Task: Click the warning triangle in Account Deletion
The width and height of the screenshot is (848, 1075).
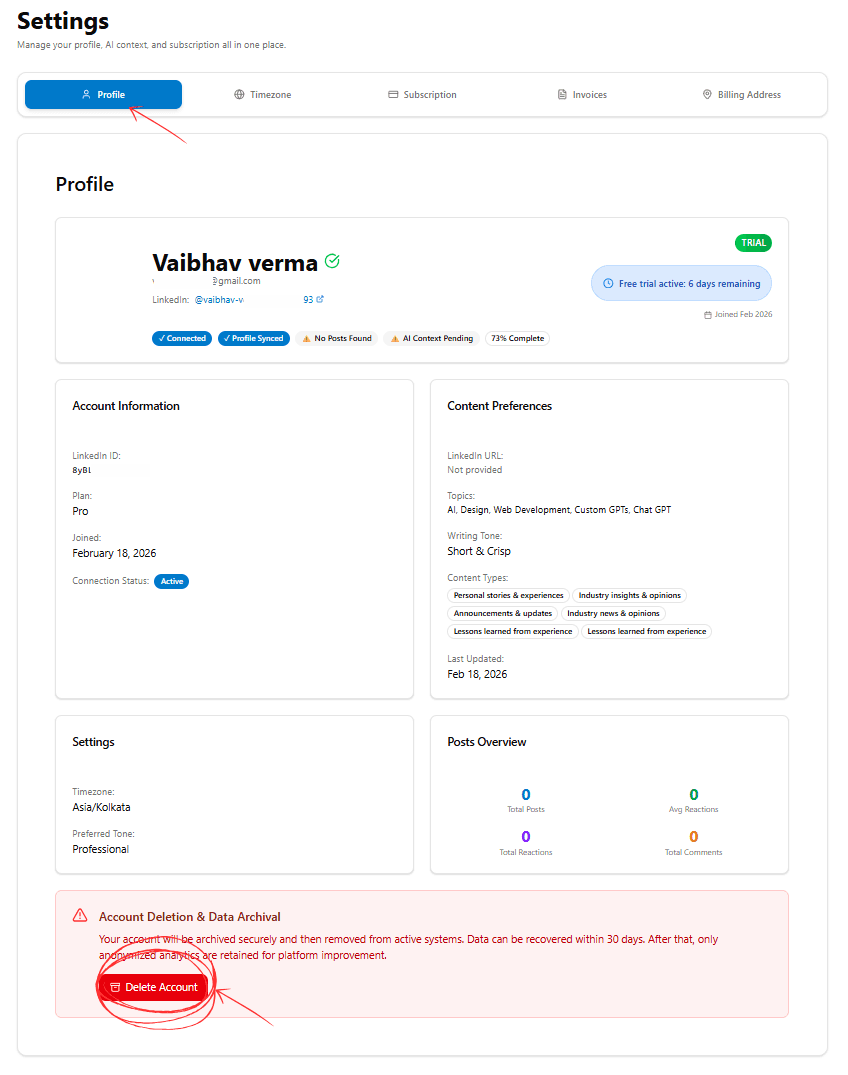Action: click(x=80, y=916)
